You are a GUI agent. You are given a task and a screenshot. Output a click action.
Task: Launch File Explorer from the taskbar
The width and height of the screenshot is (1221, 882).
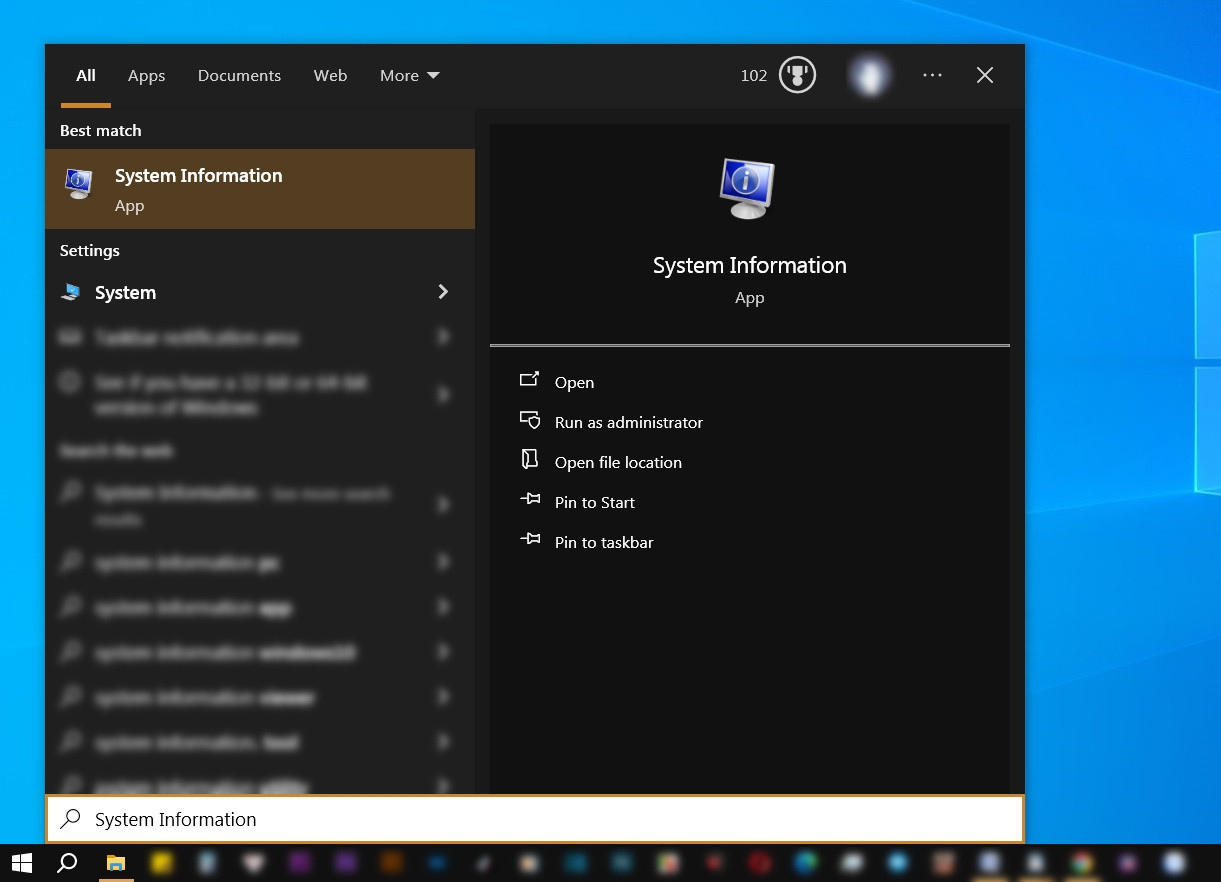116,863
